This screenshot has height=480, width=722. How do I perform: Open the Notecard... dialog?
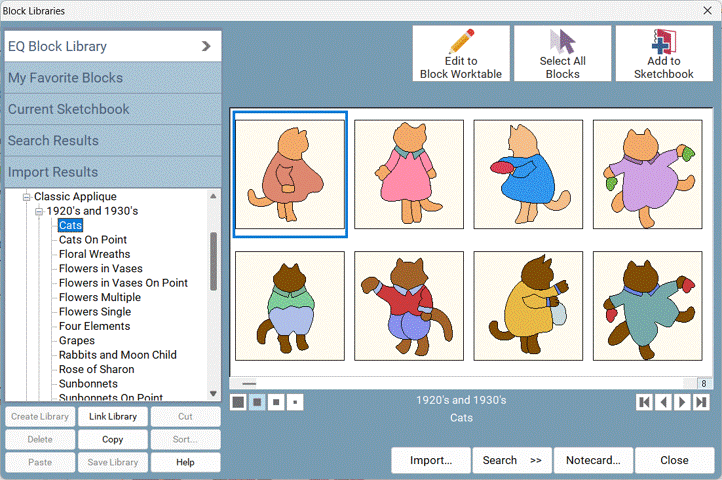click(593, 461)
